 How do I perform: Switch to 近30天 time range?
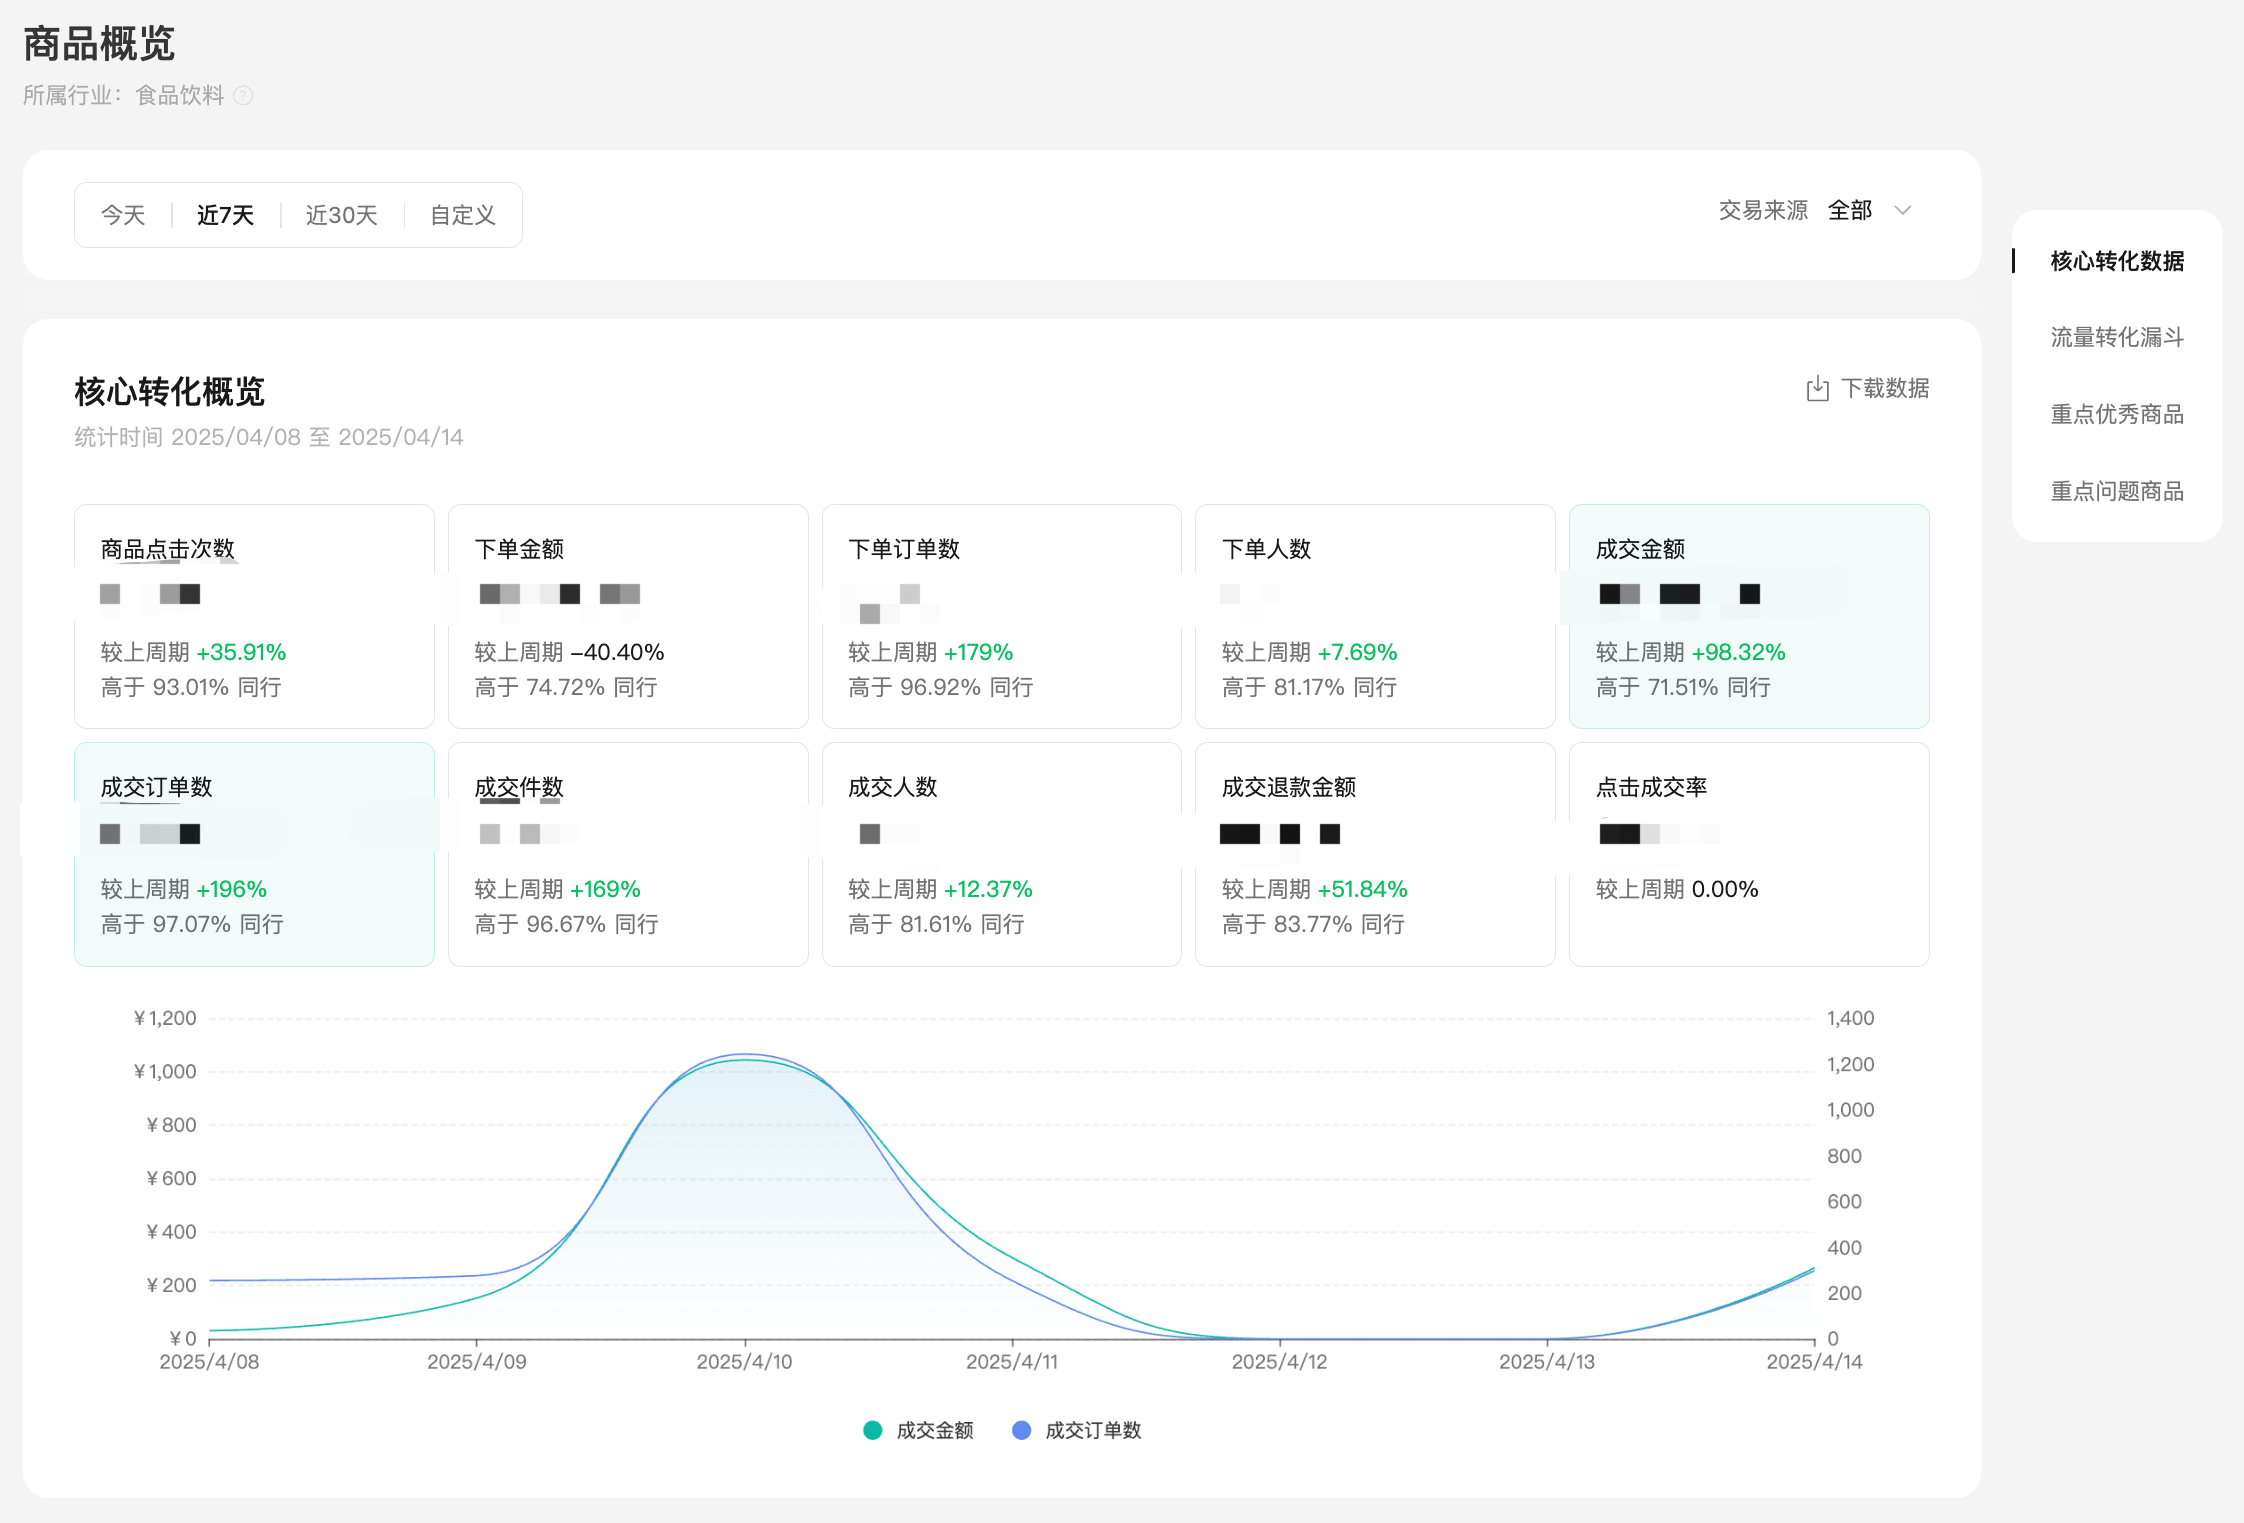[341, 215]
